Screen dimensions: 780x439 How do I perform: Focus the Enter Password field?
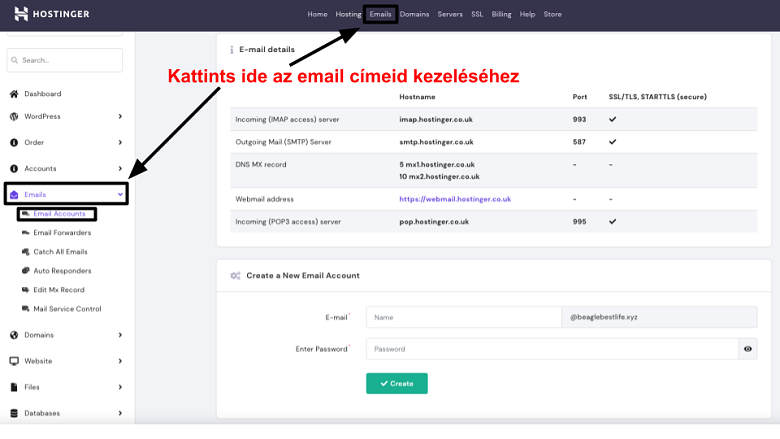pyautogui.click(x=552, y=349)
